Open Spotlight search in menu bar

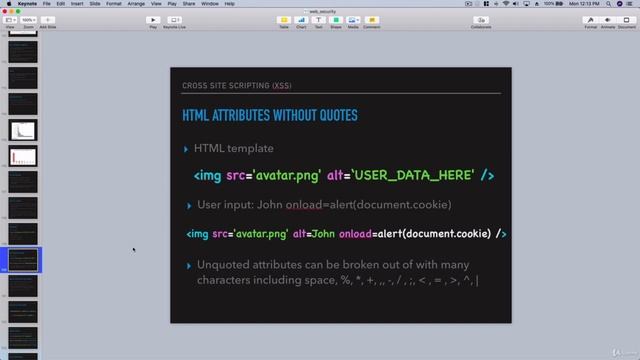(x=608, y=4)
